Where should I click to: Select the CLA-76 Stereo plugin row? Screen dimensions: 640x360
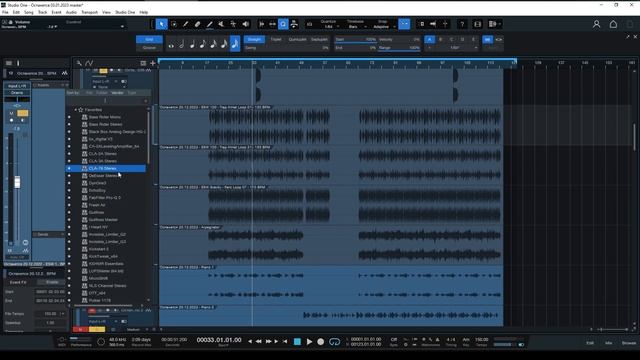click(106, 168)
